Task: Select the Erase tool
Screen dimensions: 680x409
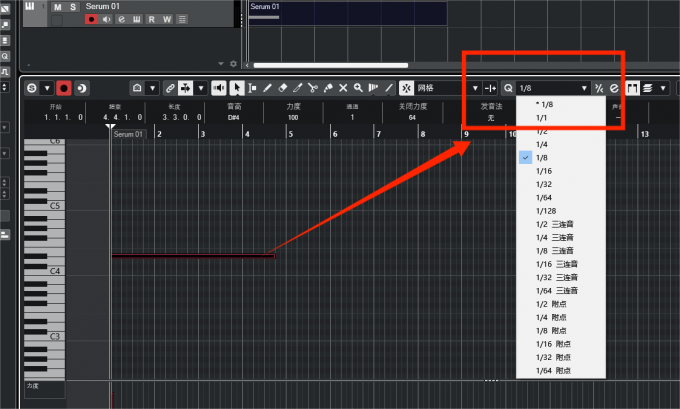Action: (282, 88)
